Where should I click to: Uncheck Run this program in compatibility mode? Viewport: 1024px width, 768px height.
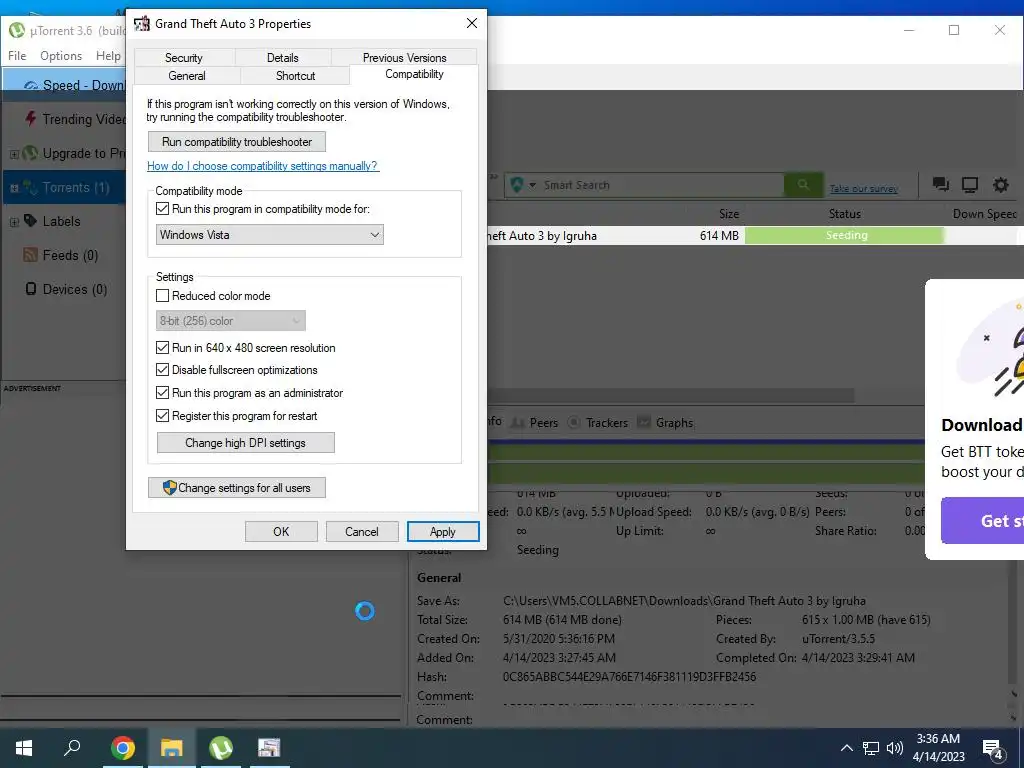163,209
